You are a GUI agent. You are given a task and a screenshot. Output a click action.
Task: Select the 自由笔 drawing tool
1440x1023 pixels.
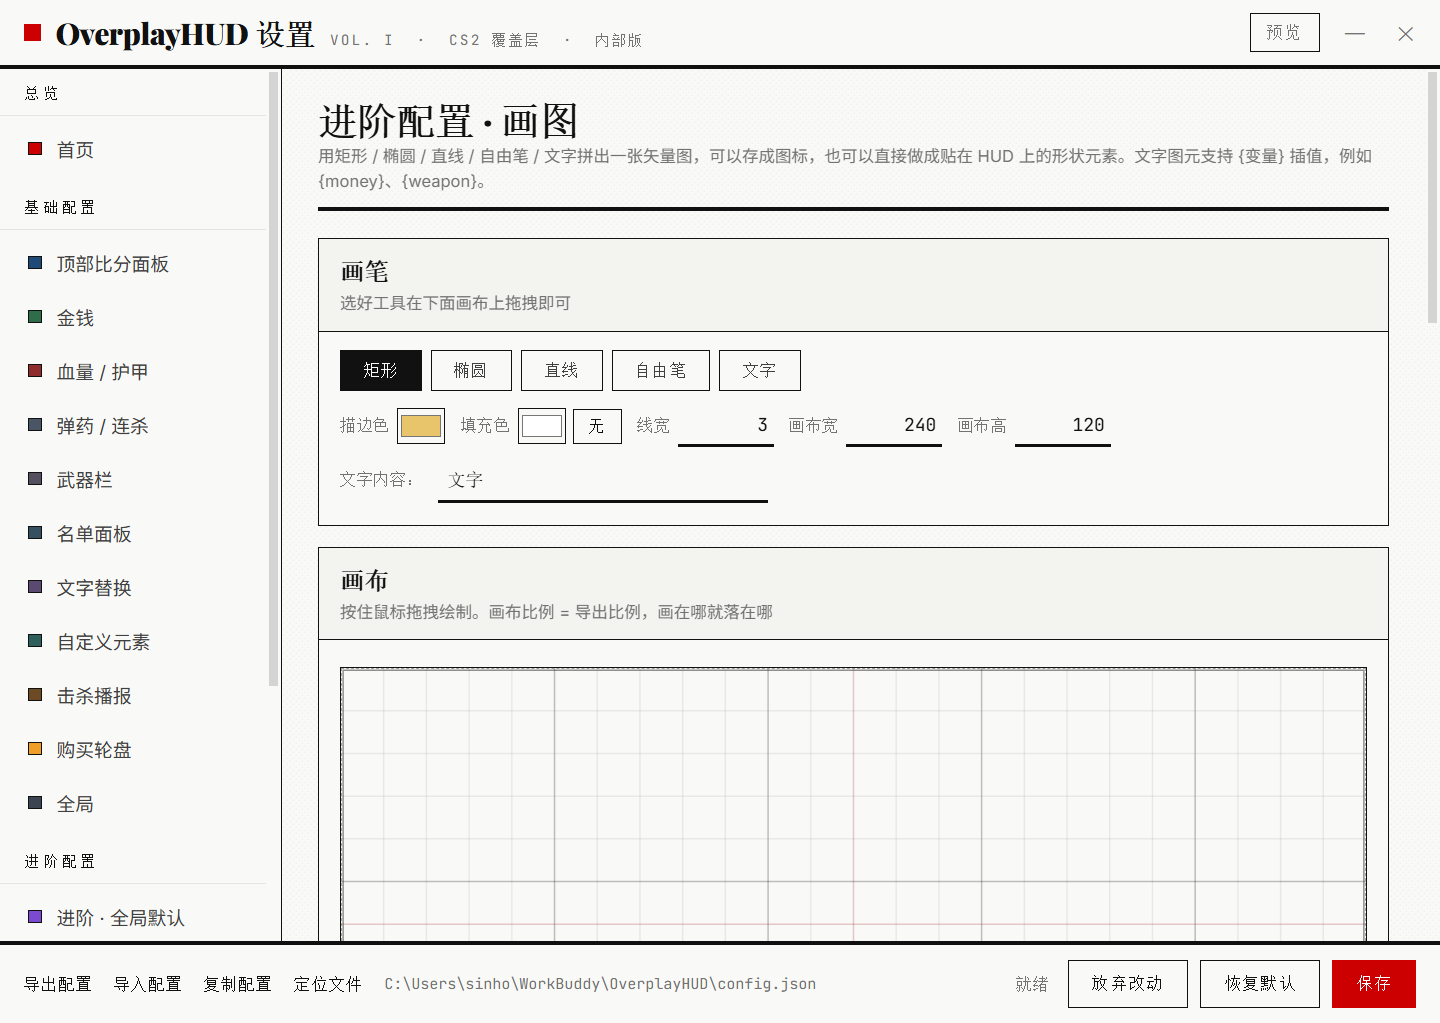point(661,370)
